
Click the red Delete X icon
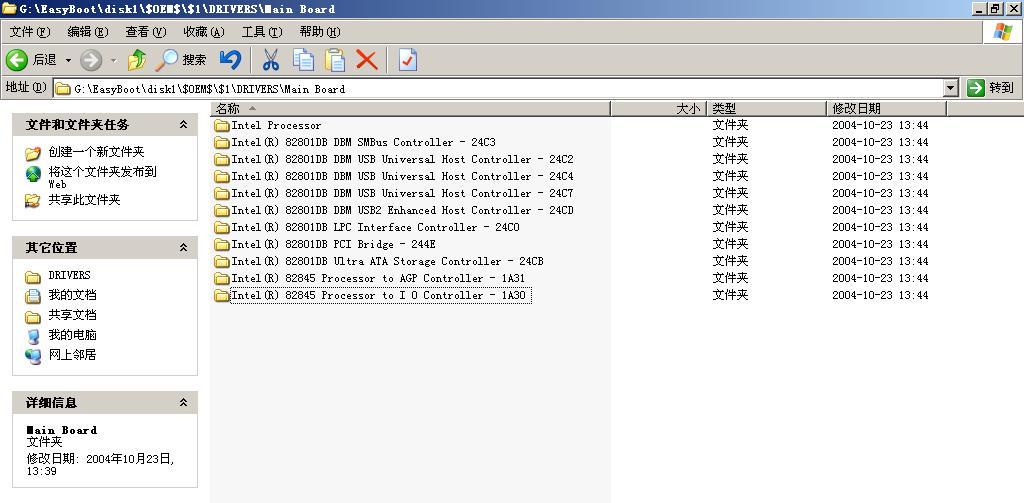(367, 60)
